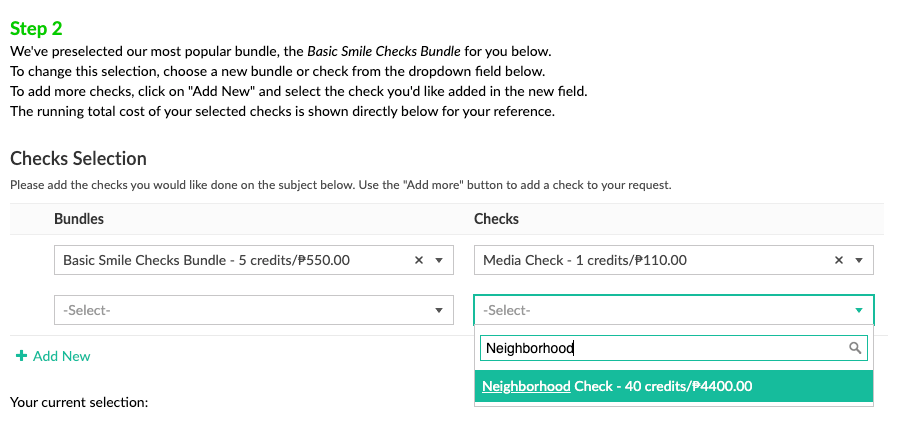This screenshot has height=427, width=904.
Task: Click the Step 2 heading
Action: pyautogui.click(x=43, y=29)
